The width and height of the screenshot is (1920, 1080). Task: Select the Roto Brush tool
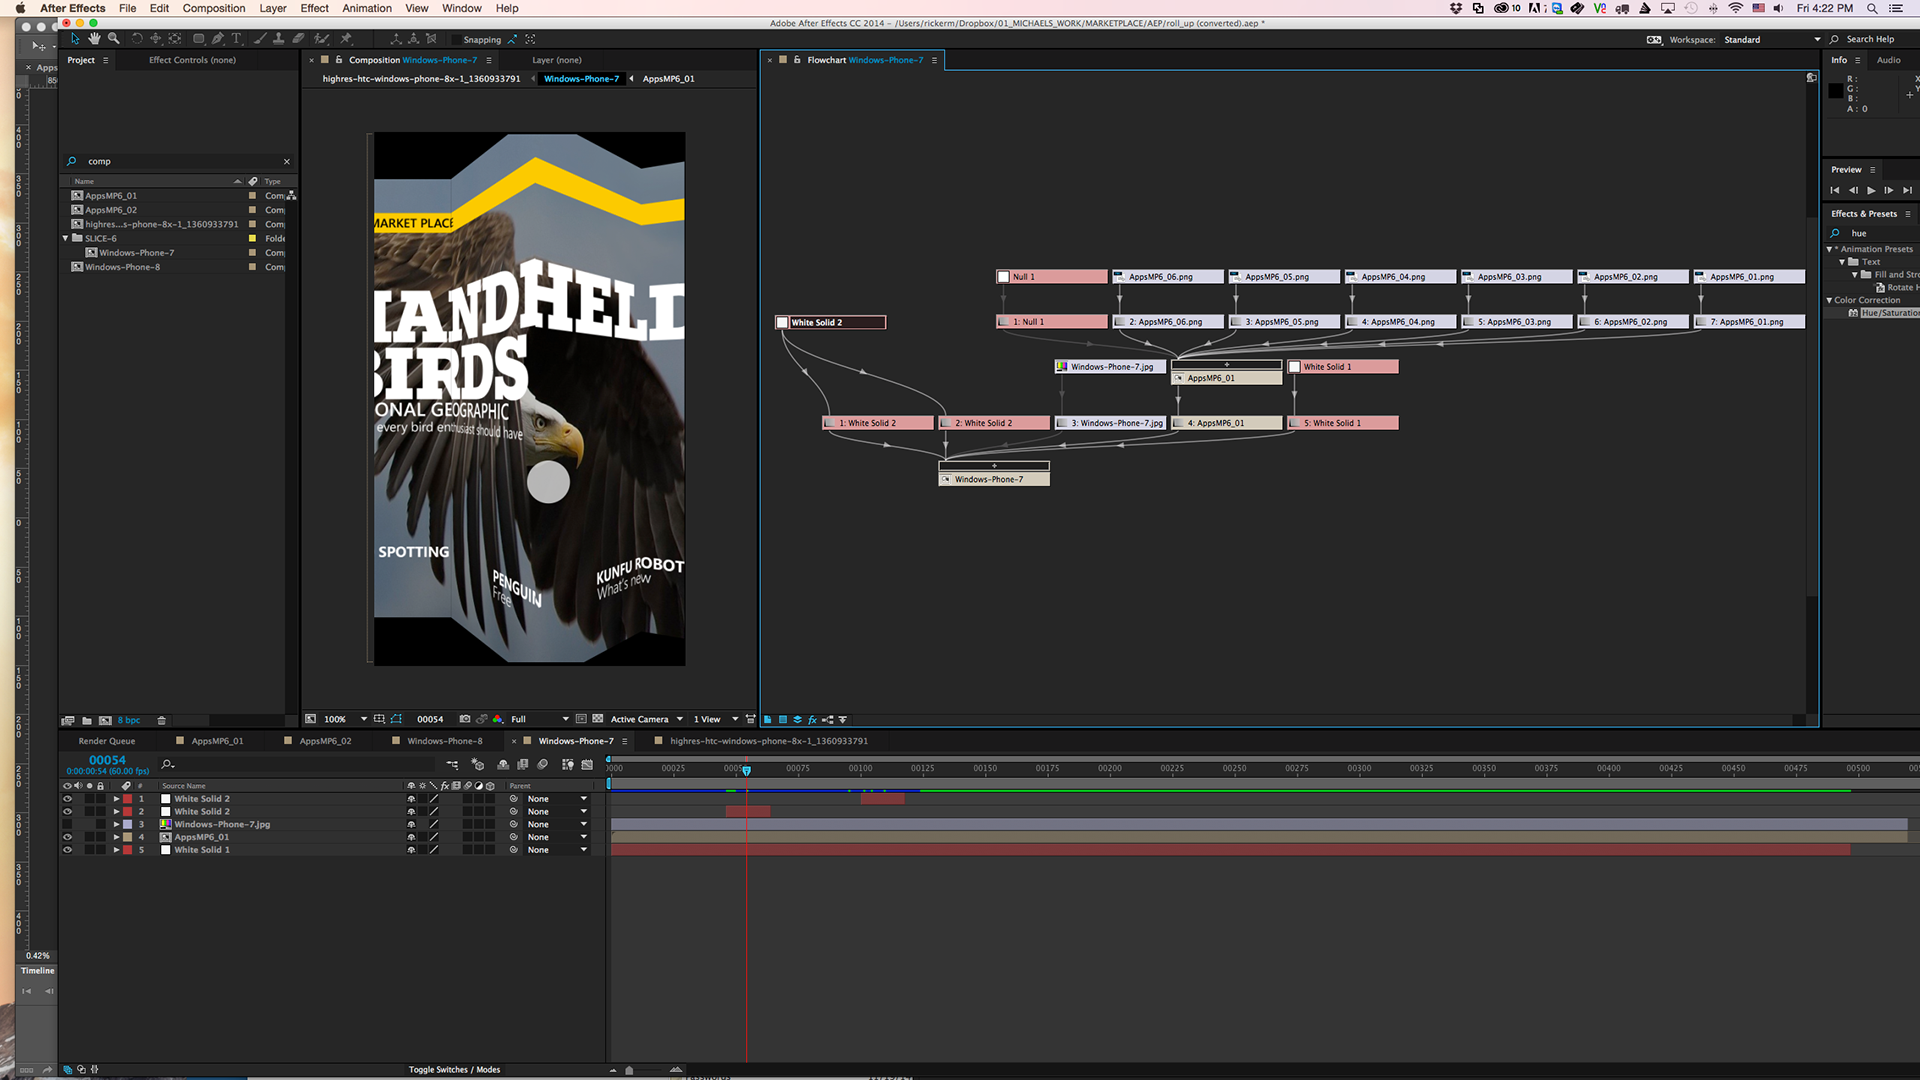[321, 39]
